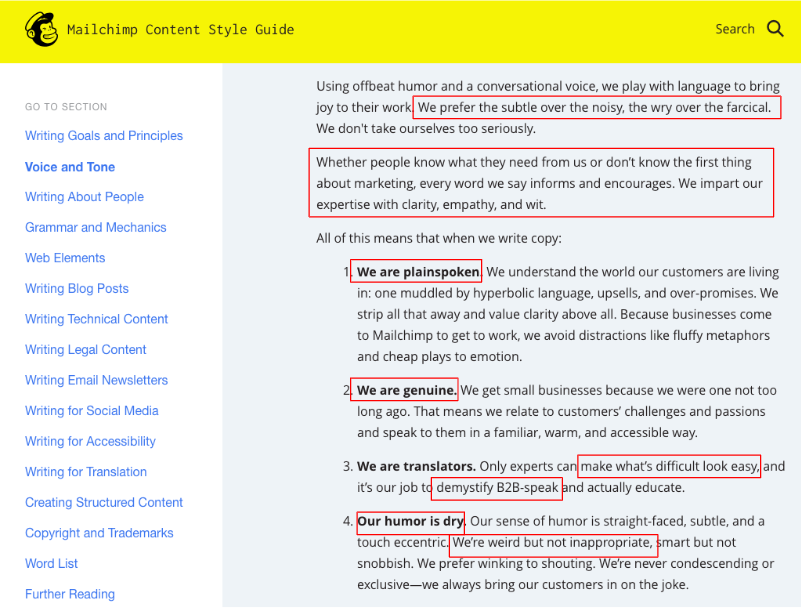
Task: Go to Writing for Accessibility
Action: click(x=90, y=441)
